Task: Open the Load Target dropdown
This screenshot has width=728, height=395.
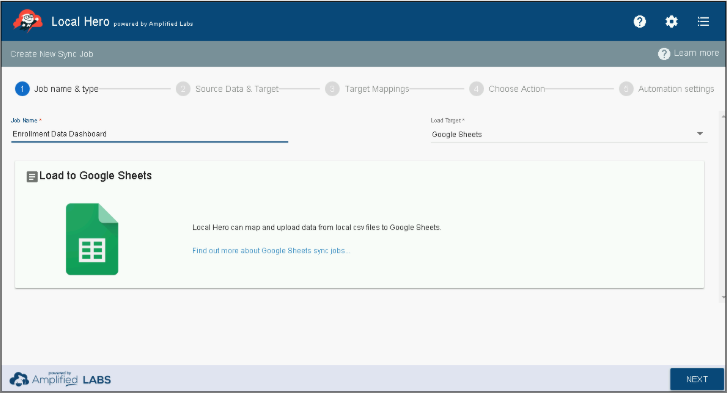Action: click(x=569, y=134)
